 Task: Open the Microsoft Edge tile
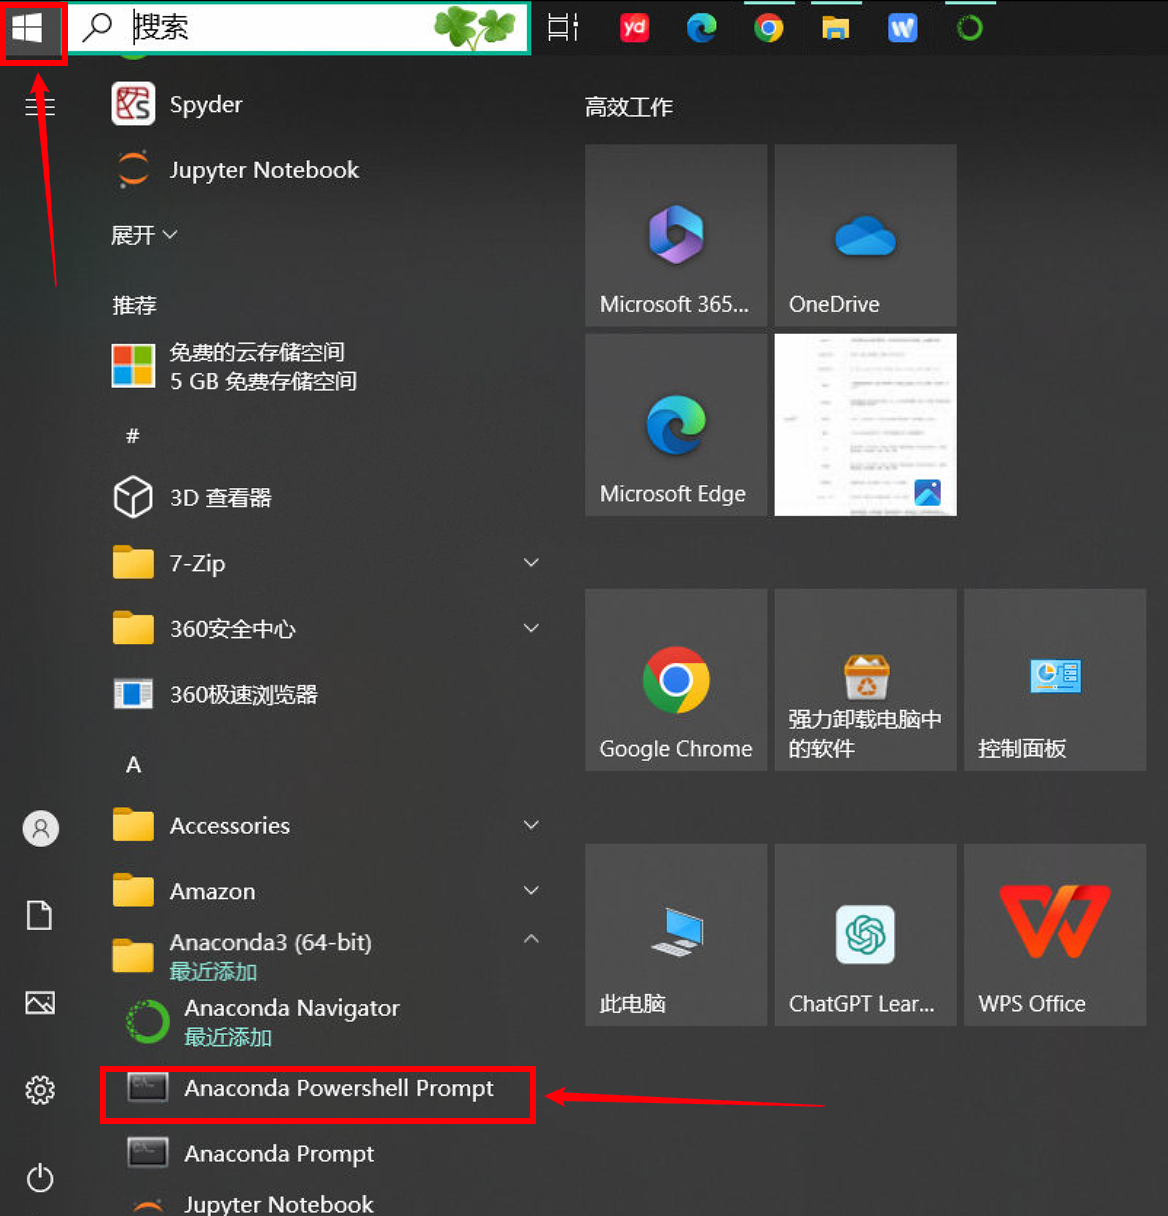[676, 425]
